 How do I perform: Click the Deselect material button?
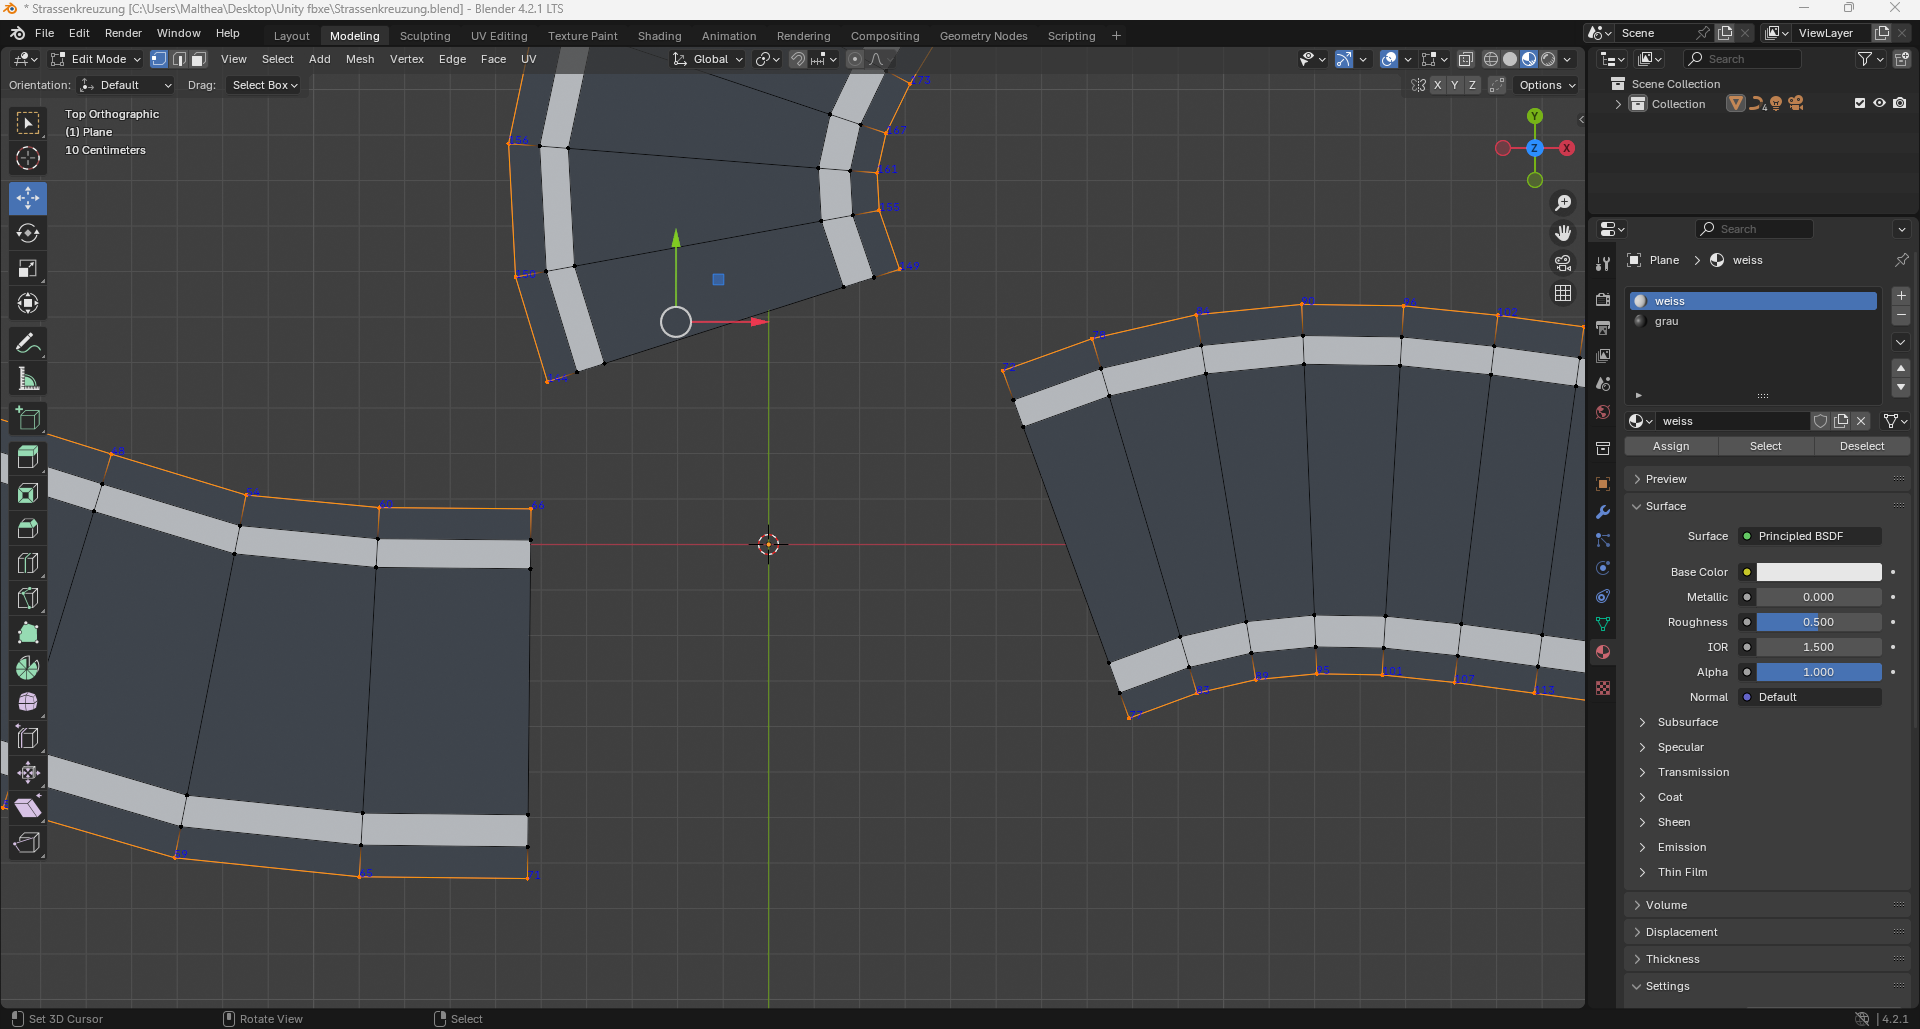point(1861,446)
